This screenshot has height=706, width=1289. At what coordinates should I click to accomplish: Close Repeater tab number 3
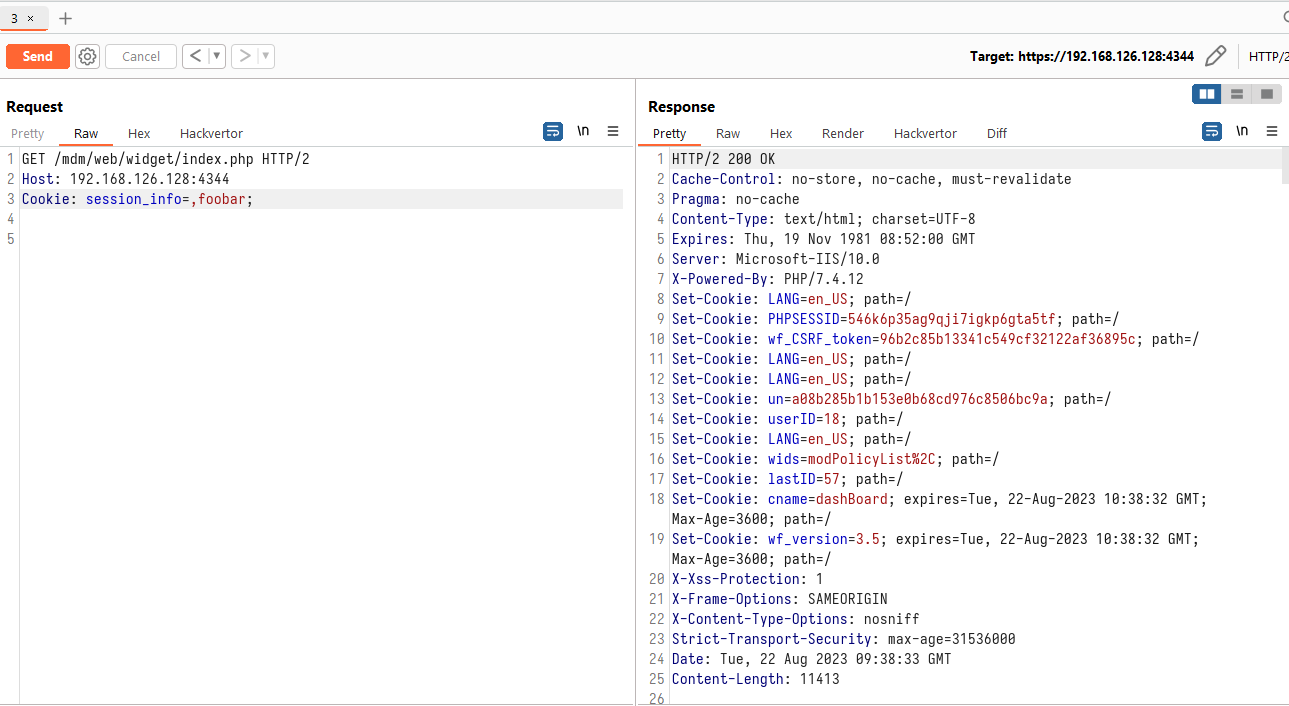pyautogui.click(x=31, y=18)
